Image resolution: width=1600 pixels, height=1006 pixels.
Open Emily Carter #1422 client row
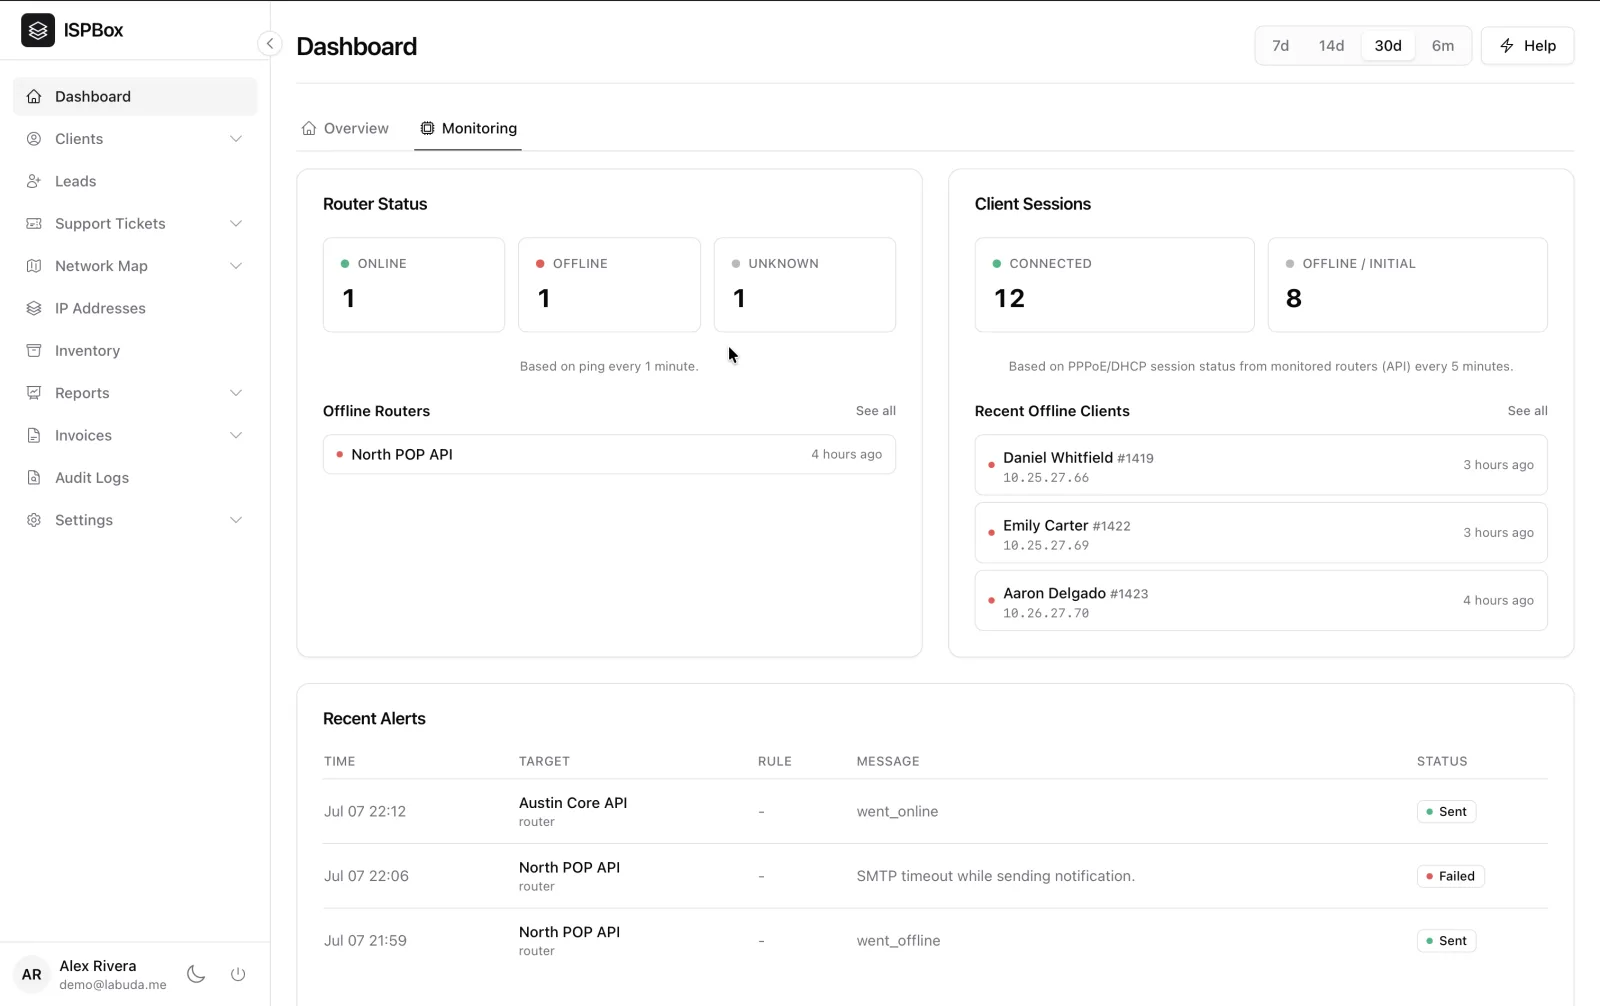(x=1261, y=533)
